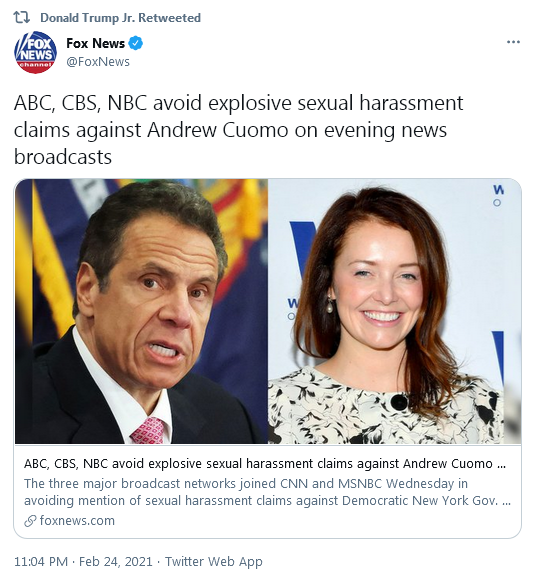Screen dimensions: 535x583
Task: Click the Feb 24, 2021 date
Action: [x=116, y=561]
